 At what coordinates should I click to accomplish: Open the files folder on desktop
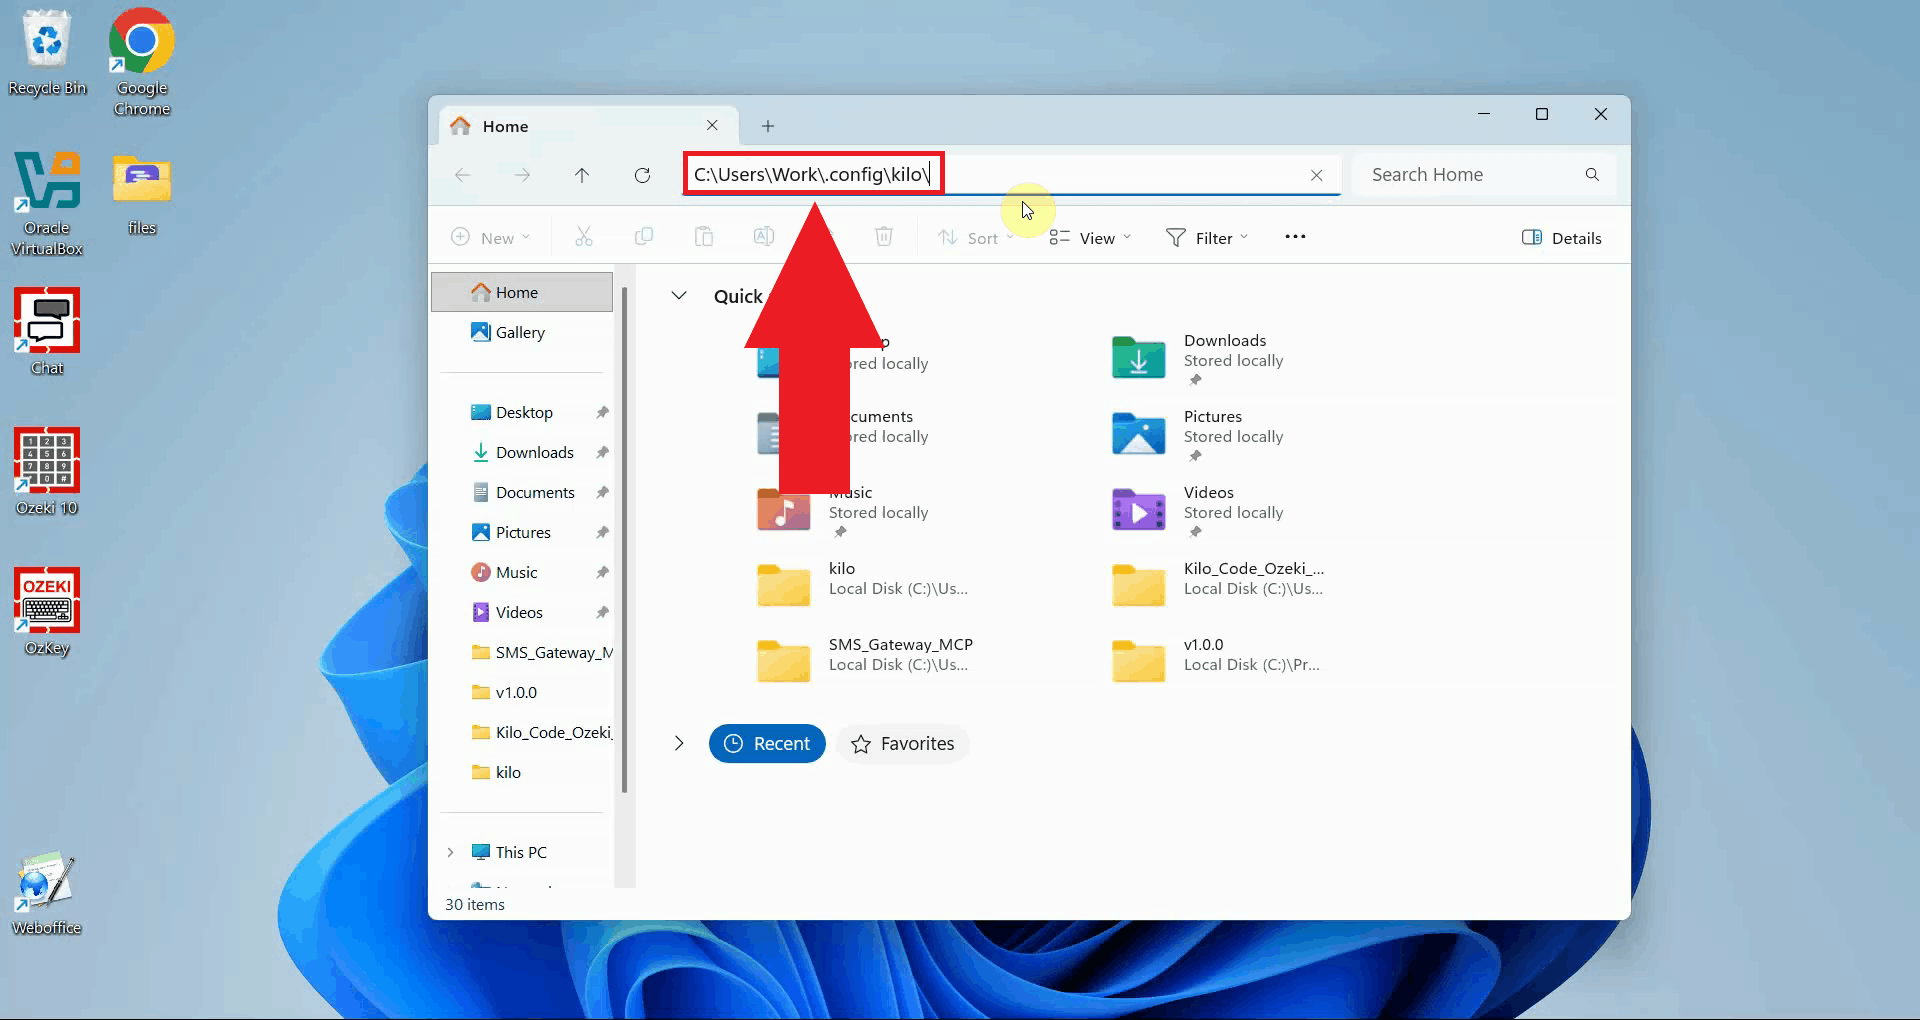(x=142, y=194)
